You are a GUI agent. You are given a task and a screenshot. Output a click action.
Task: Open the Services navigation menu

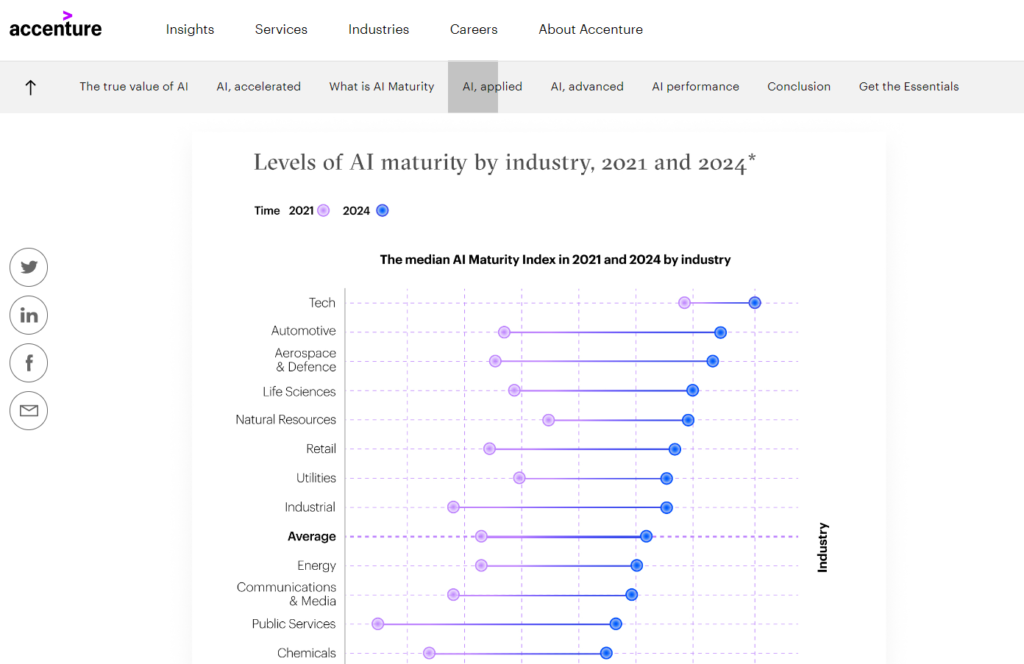tap(280, 29)
